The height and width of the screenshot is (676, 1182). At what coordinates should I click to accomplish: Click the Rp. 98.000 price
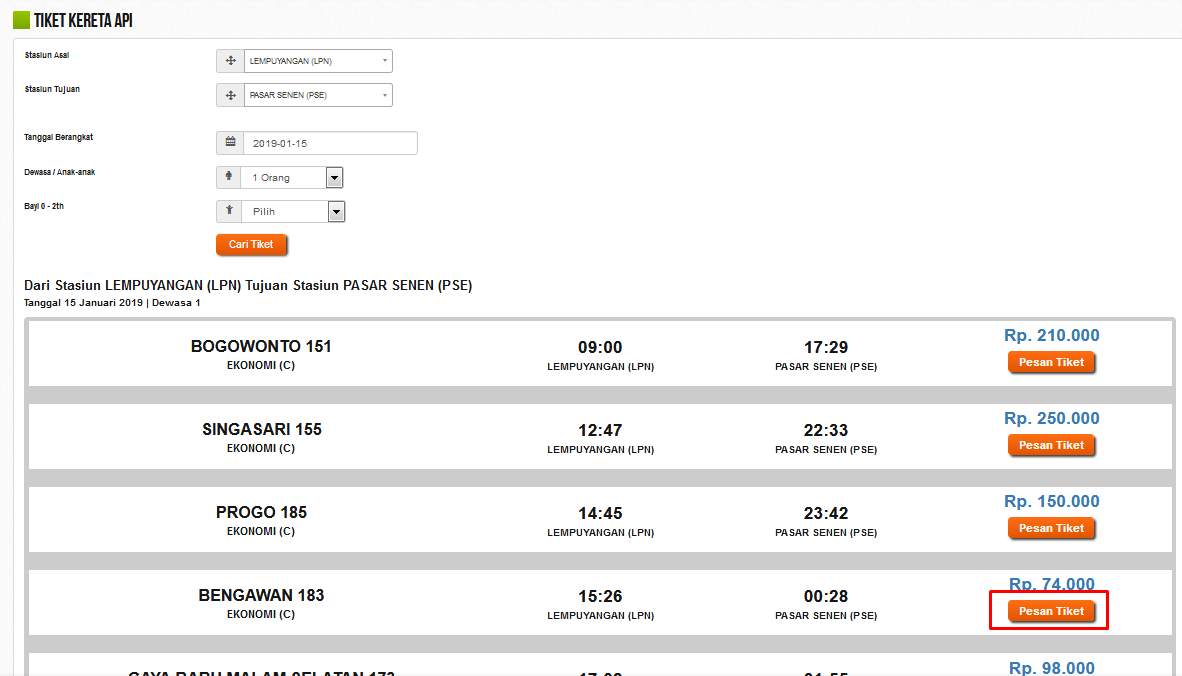[x=1052, y=668]
